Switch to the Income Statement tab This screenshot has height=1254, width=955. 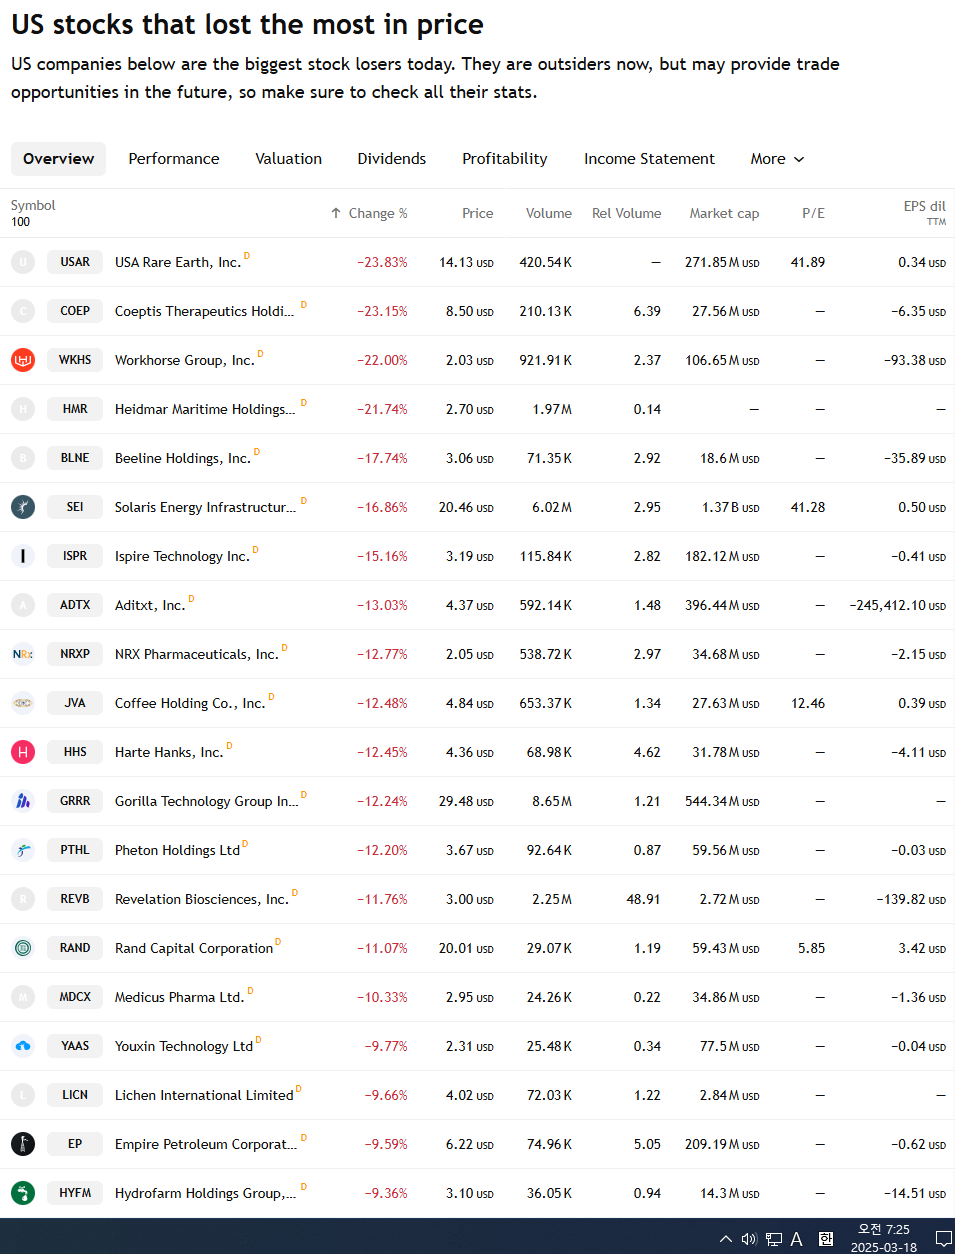pos(649,159)
